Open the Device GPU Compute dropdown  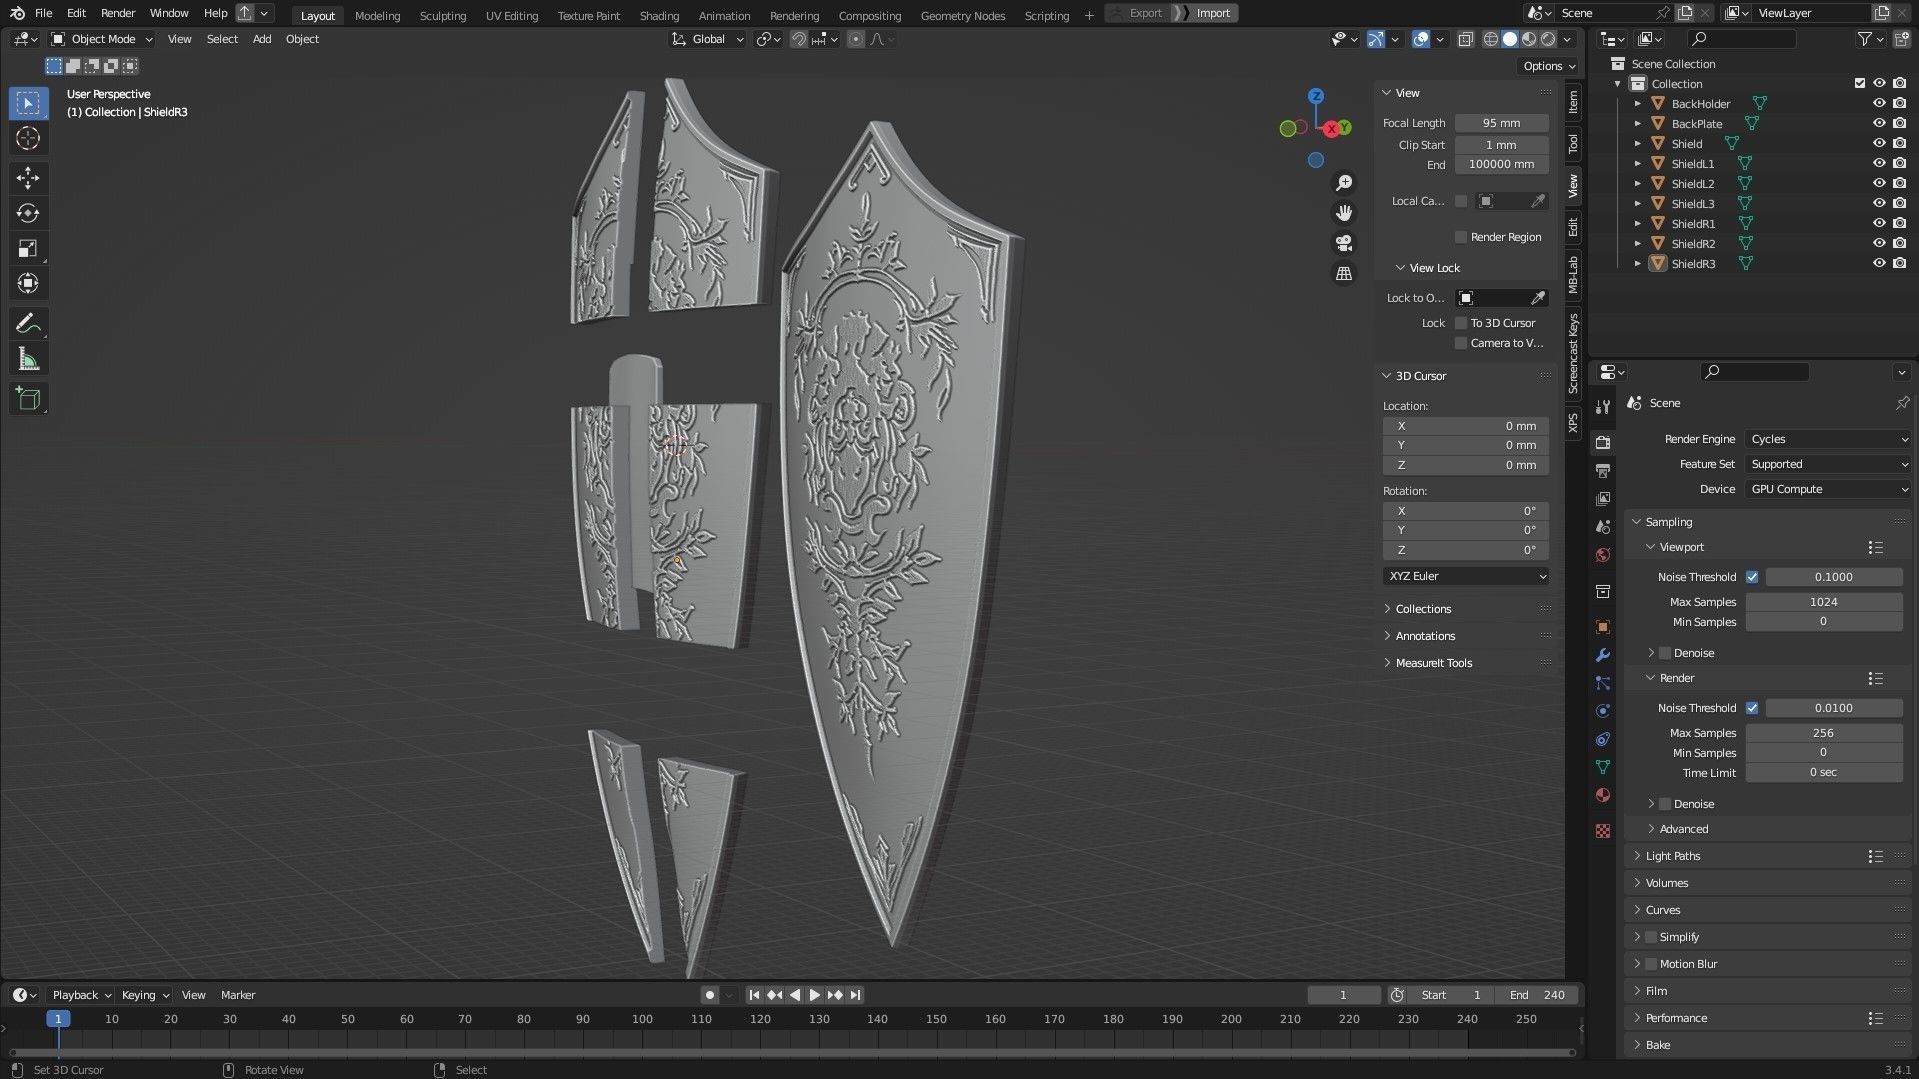pos(1828,489)
